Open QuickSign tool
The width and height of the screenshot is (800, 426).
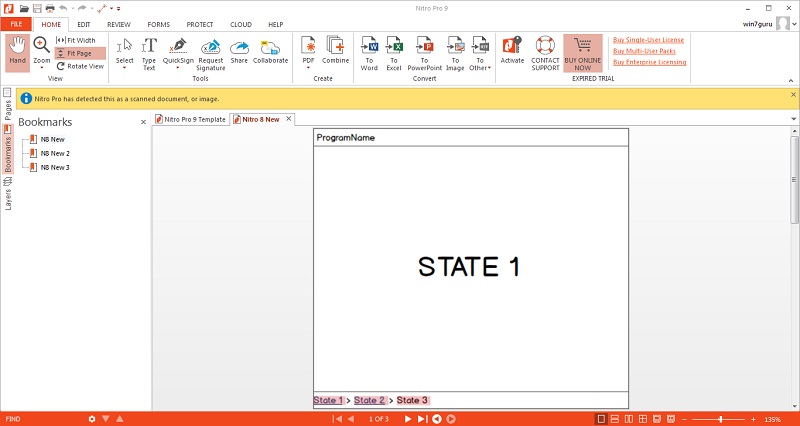178,53
